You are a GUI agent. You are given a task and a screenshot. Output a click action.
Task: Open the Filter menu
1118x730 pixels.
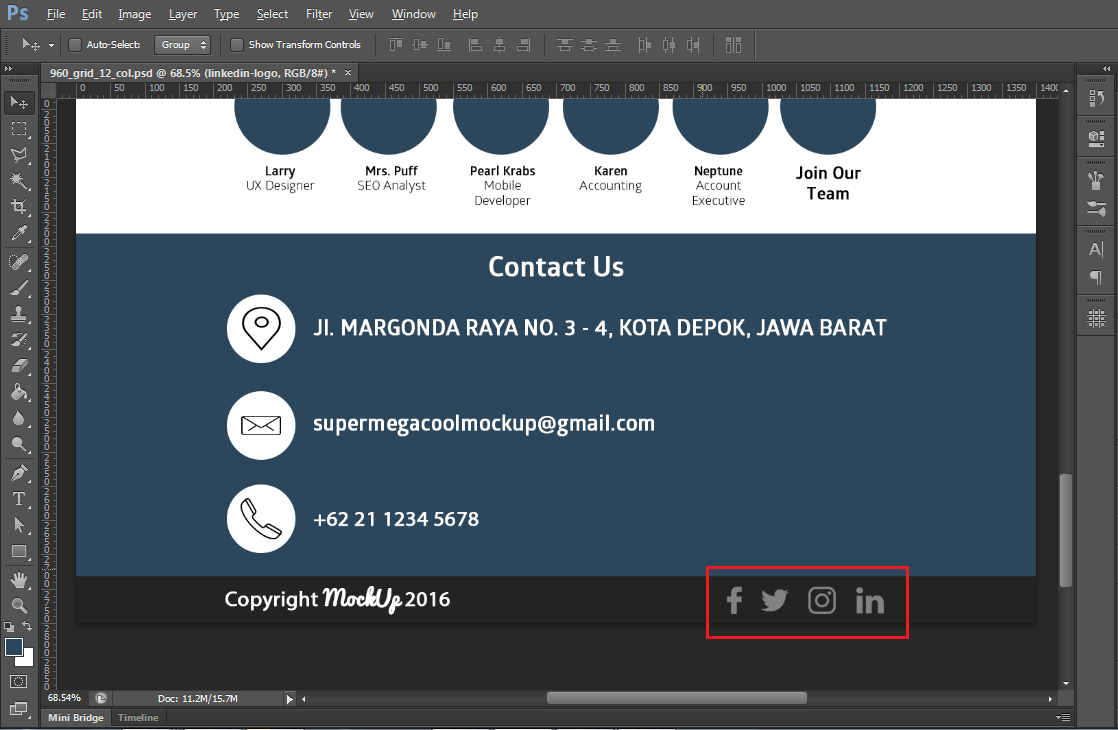coord(318,14)
